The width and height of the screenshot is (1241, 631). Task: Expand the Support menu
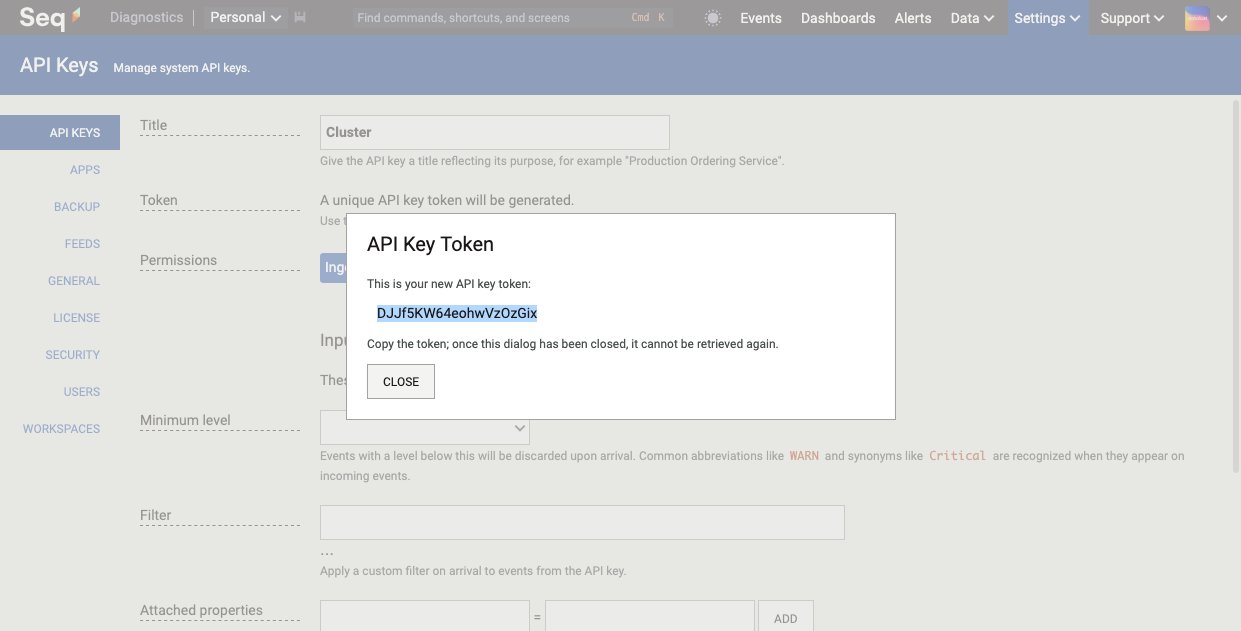[x=1132, y=18]
